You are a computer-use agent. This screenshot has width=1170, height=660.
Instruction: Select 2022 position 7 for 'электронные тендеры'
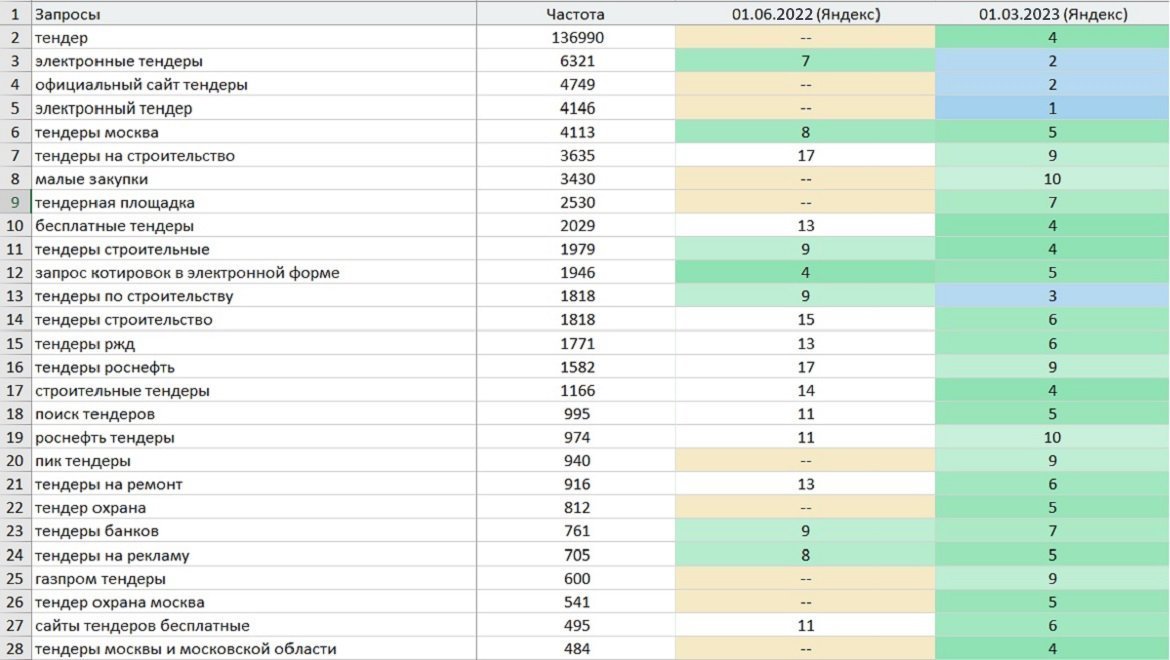coord(805,61)
